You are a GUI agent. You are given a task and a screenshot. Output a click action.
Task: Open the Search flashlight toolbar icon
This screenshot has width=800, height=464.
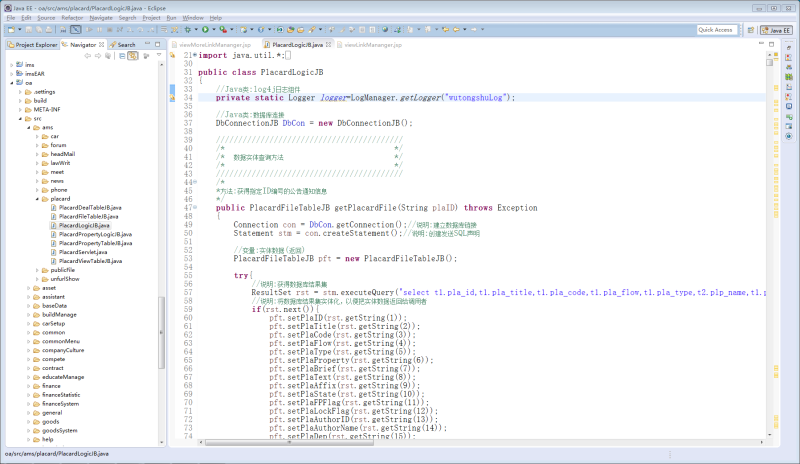[312, 30]
